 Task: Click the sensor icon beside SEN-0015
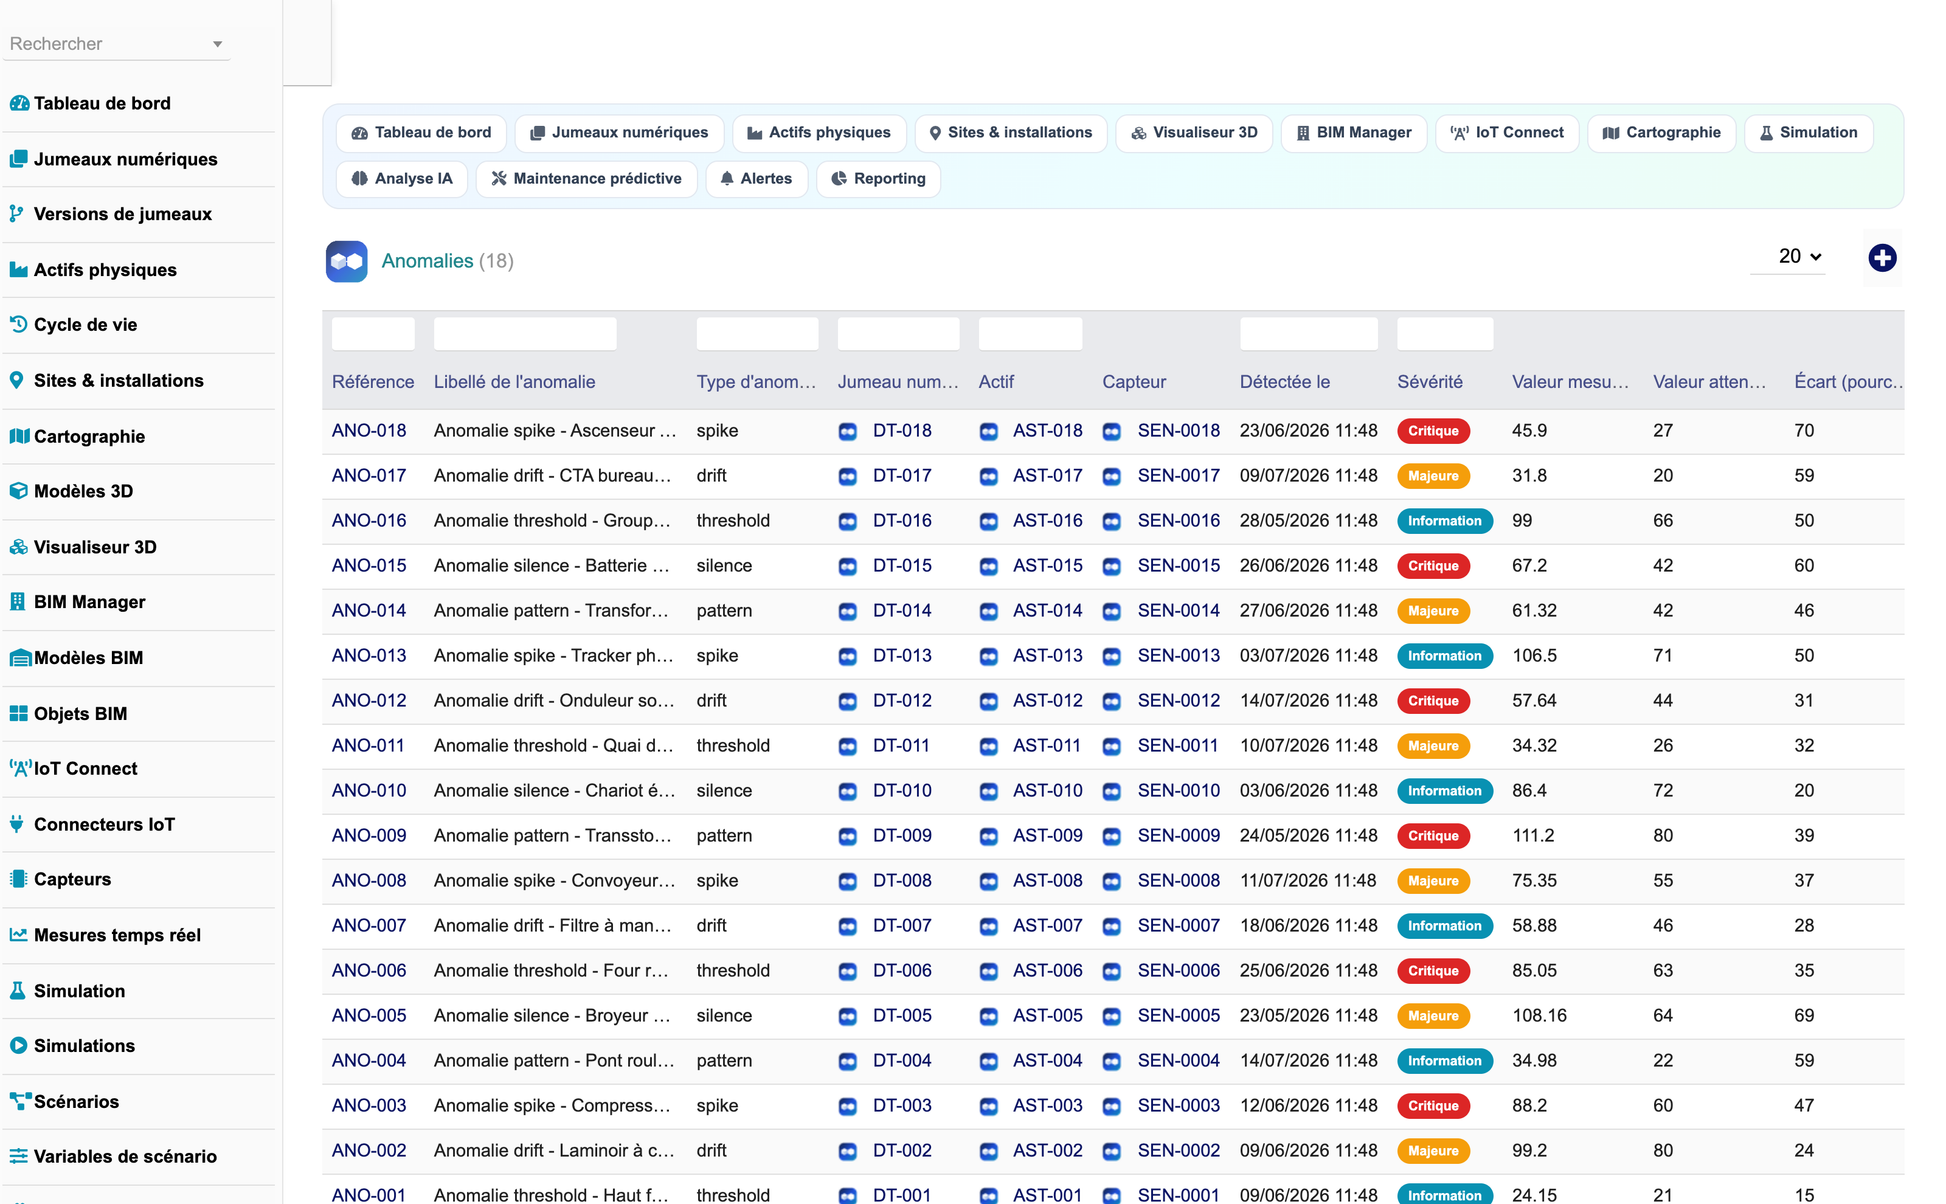1112,567
